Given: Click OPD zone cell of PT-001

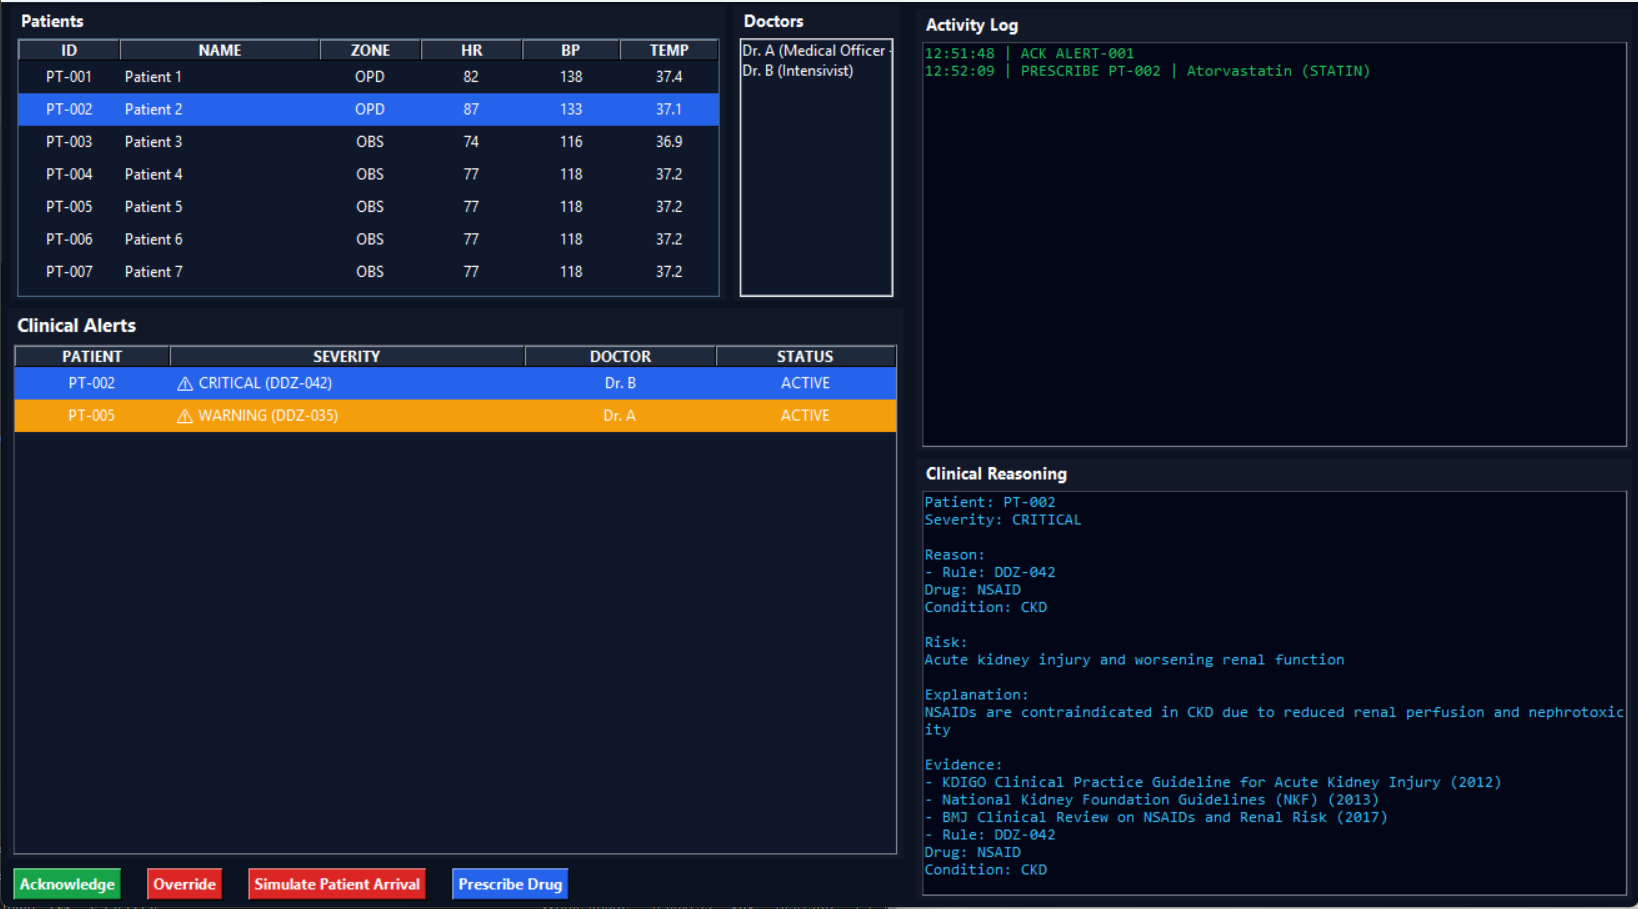Looking at the screenshot, I should coord(370,77).
